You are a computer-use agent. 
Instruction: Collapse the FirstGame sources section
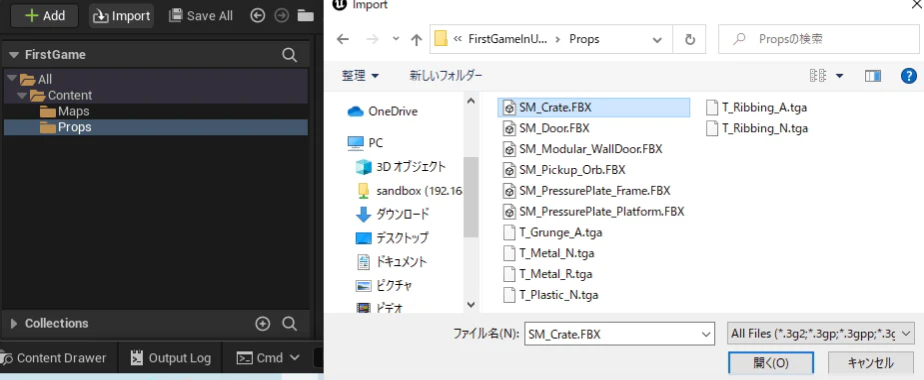[x=14, y=55]
